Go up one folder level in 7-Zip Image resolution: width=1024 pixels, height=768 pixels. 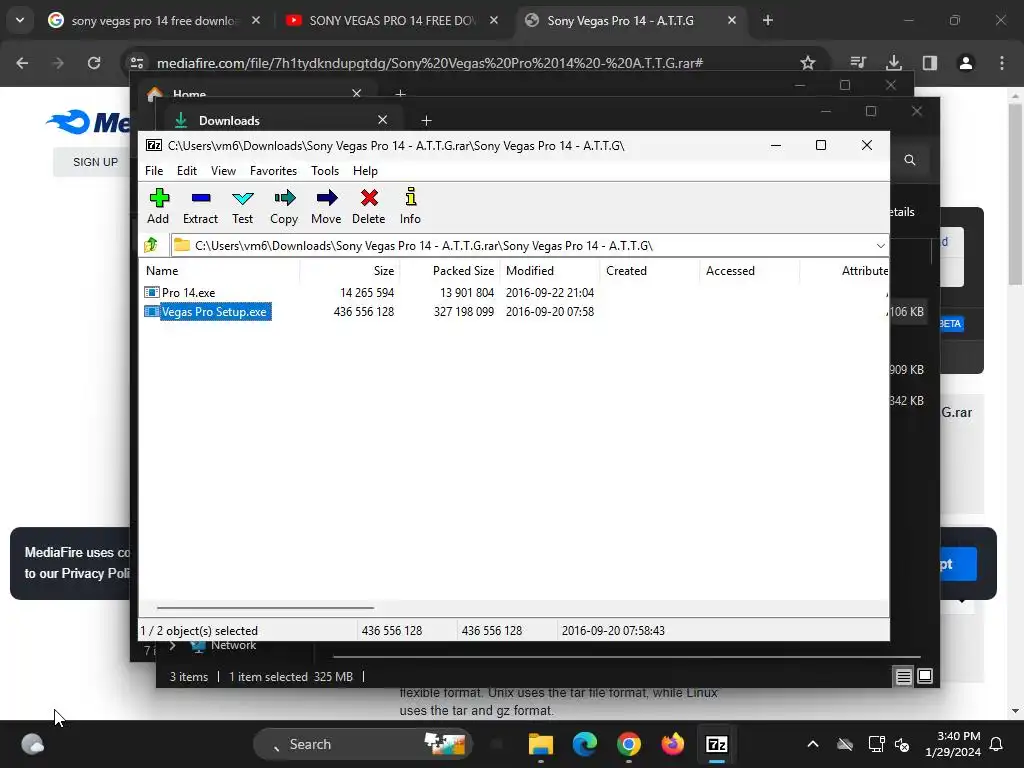[152, 246]
